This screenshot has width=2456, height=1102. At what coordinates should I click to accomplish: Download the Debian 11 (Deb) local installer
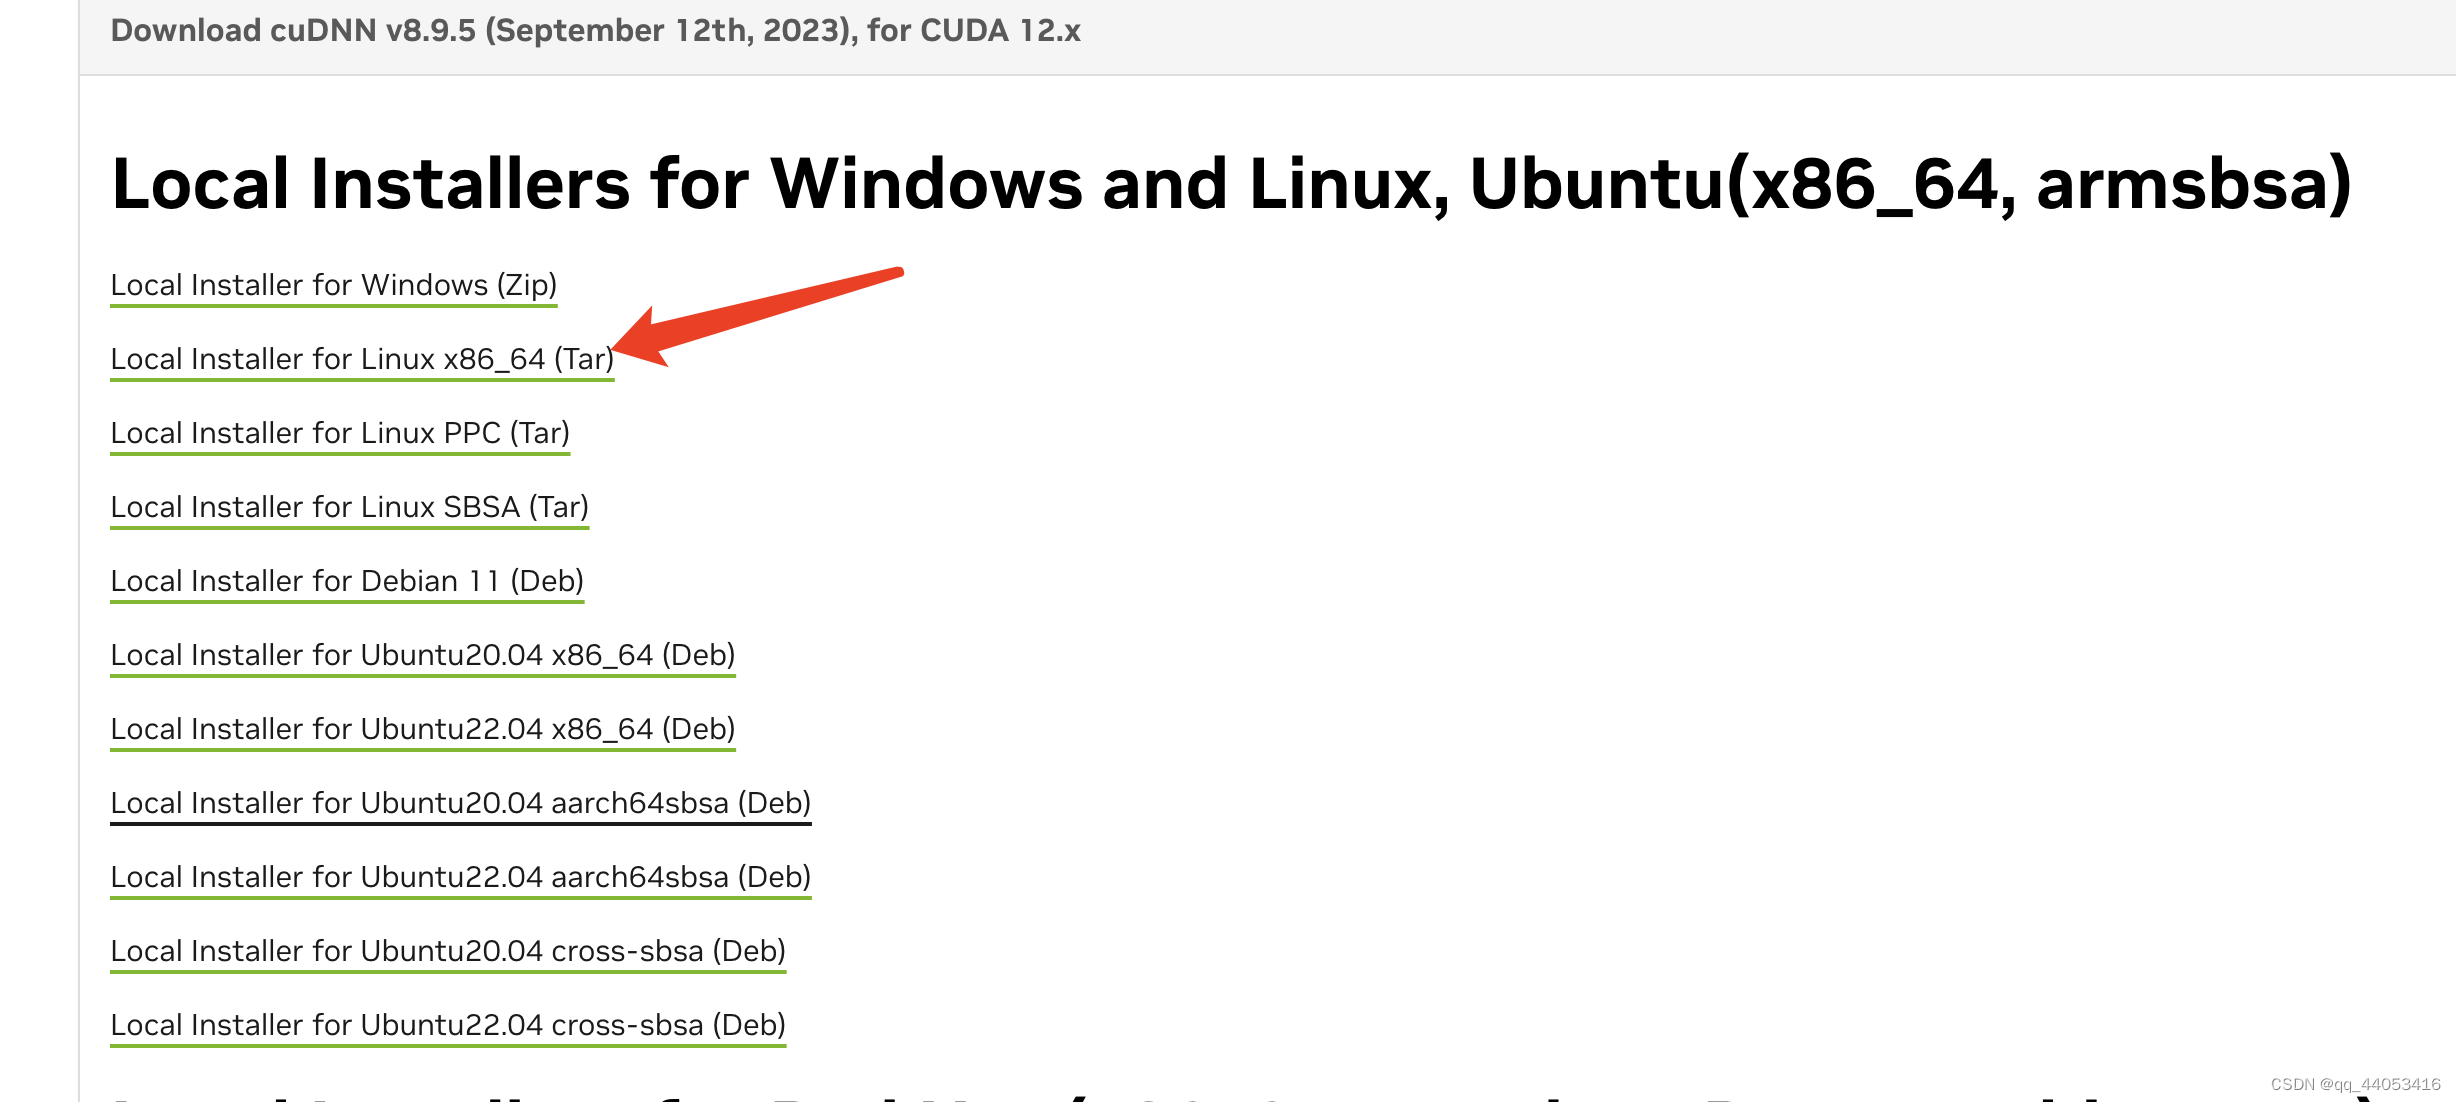[346, 580]
